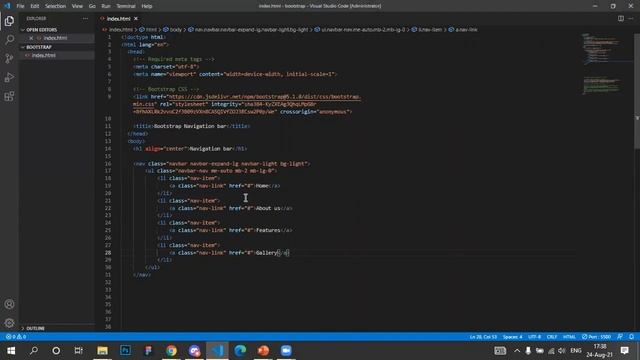Open the File menu
The width and height of the screenshot is (640, 360).
(20, 6)
